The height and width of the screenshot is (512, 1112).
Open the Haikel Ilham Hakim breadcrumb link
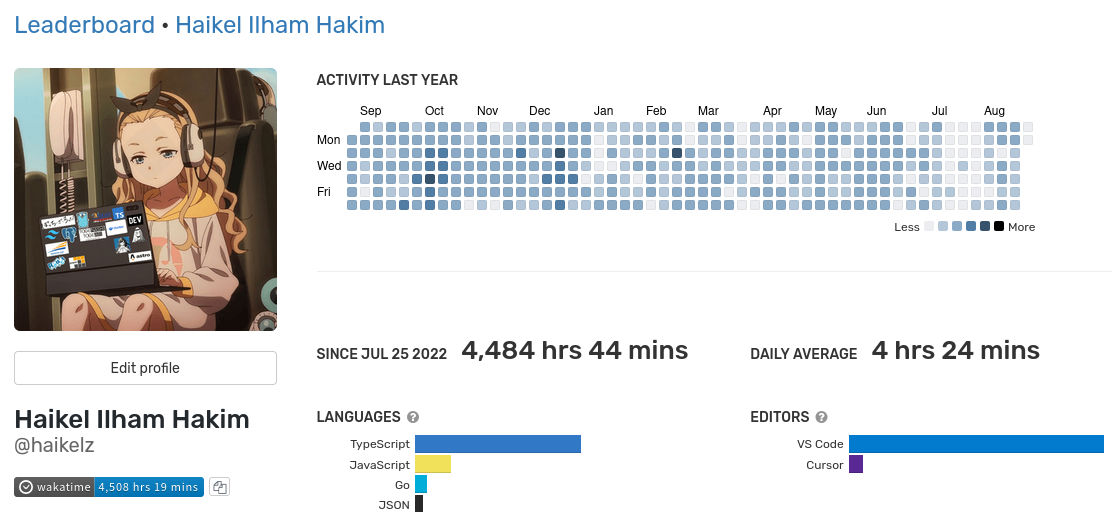pos(280,26)
